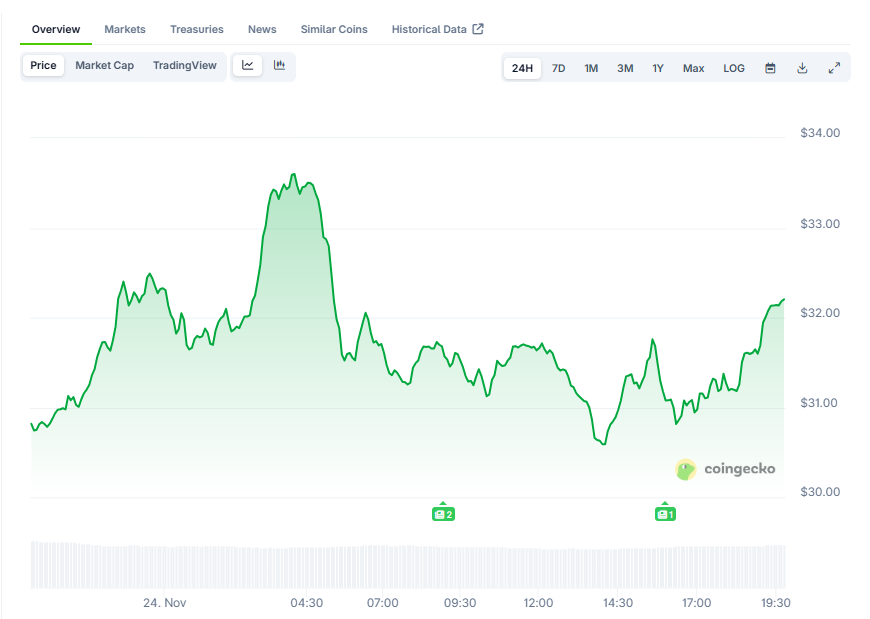This screenshot has height=619, width=870.
Task: Click the volume range navigator bar
Action: [408, 566]
